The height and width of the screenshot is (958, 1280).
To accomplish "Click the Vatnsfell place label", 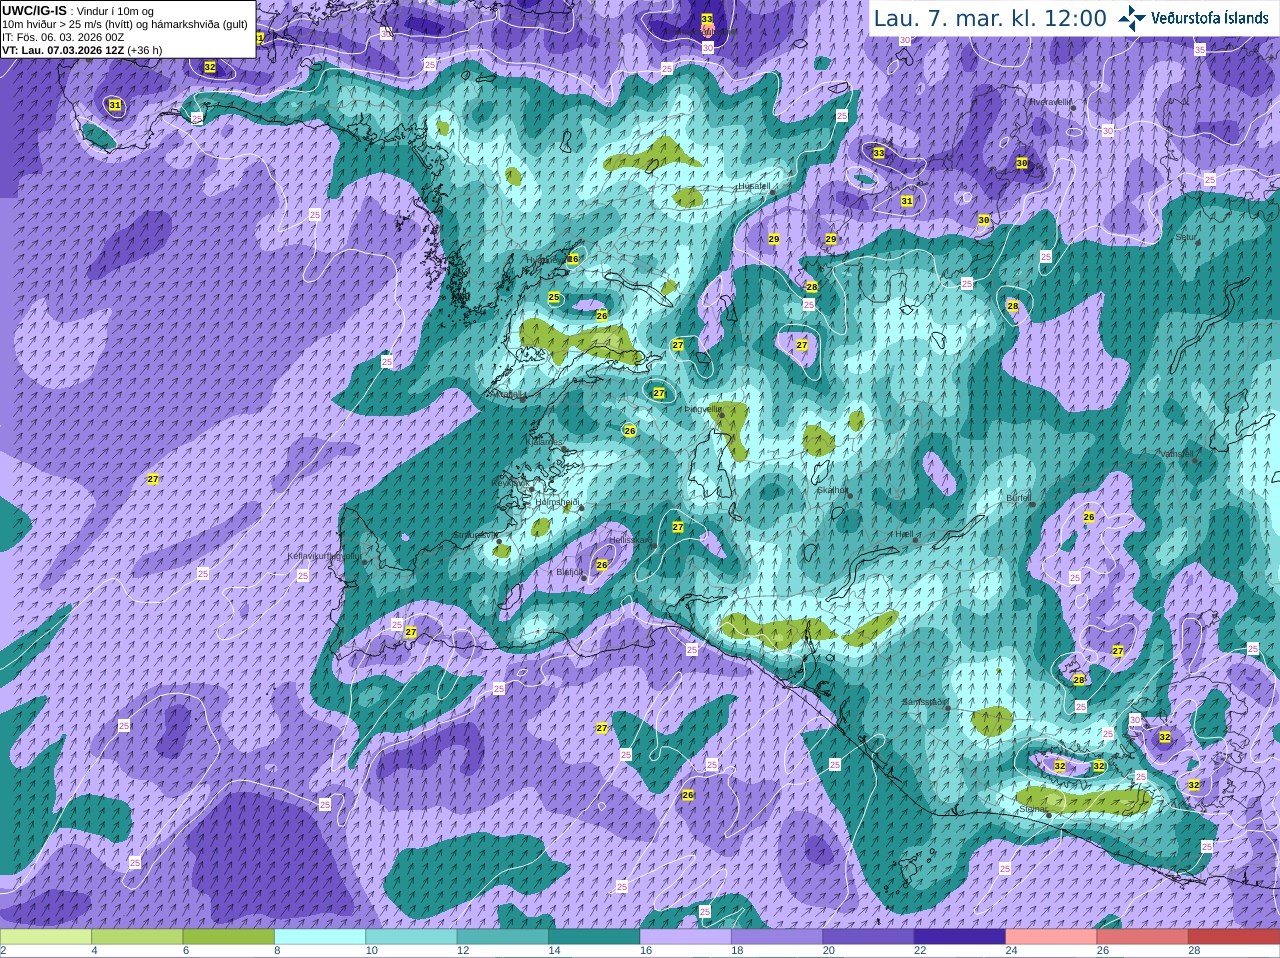I will (1176, 454).
